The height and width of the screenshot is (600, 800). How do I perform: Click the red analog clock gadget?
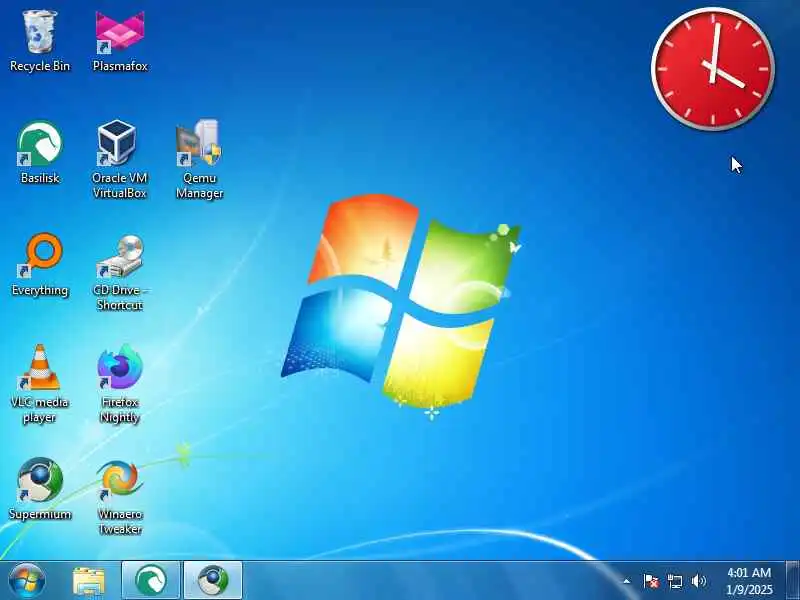pos(713,69)
